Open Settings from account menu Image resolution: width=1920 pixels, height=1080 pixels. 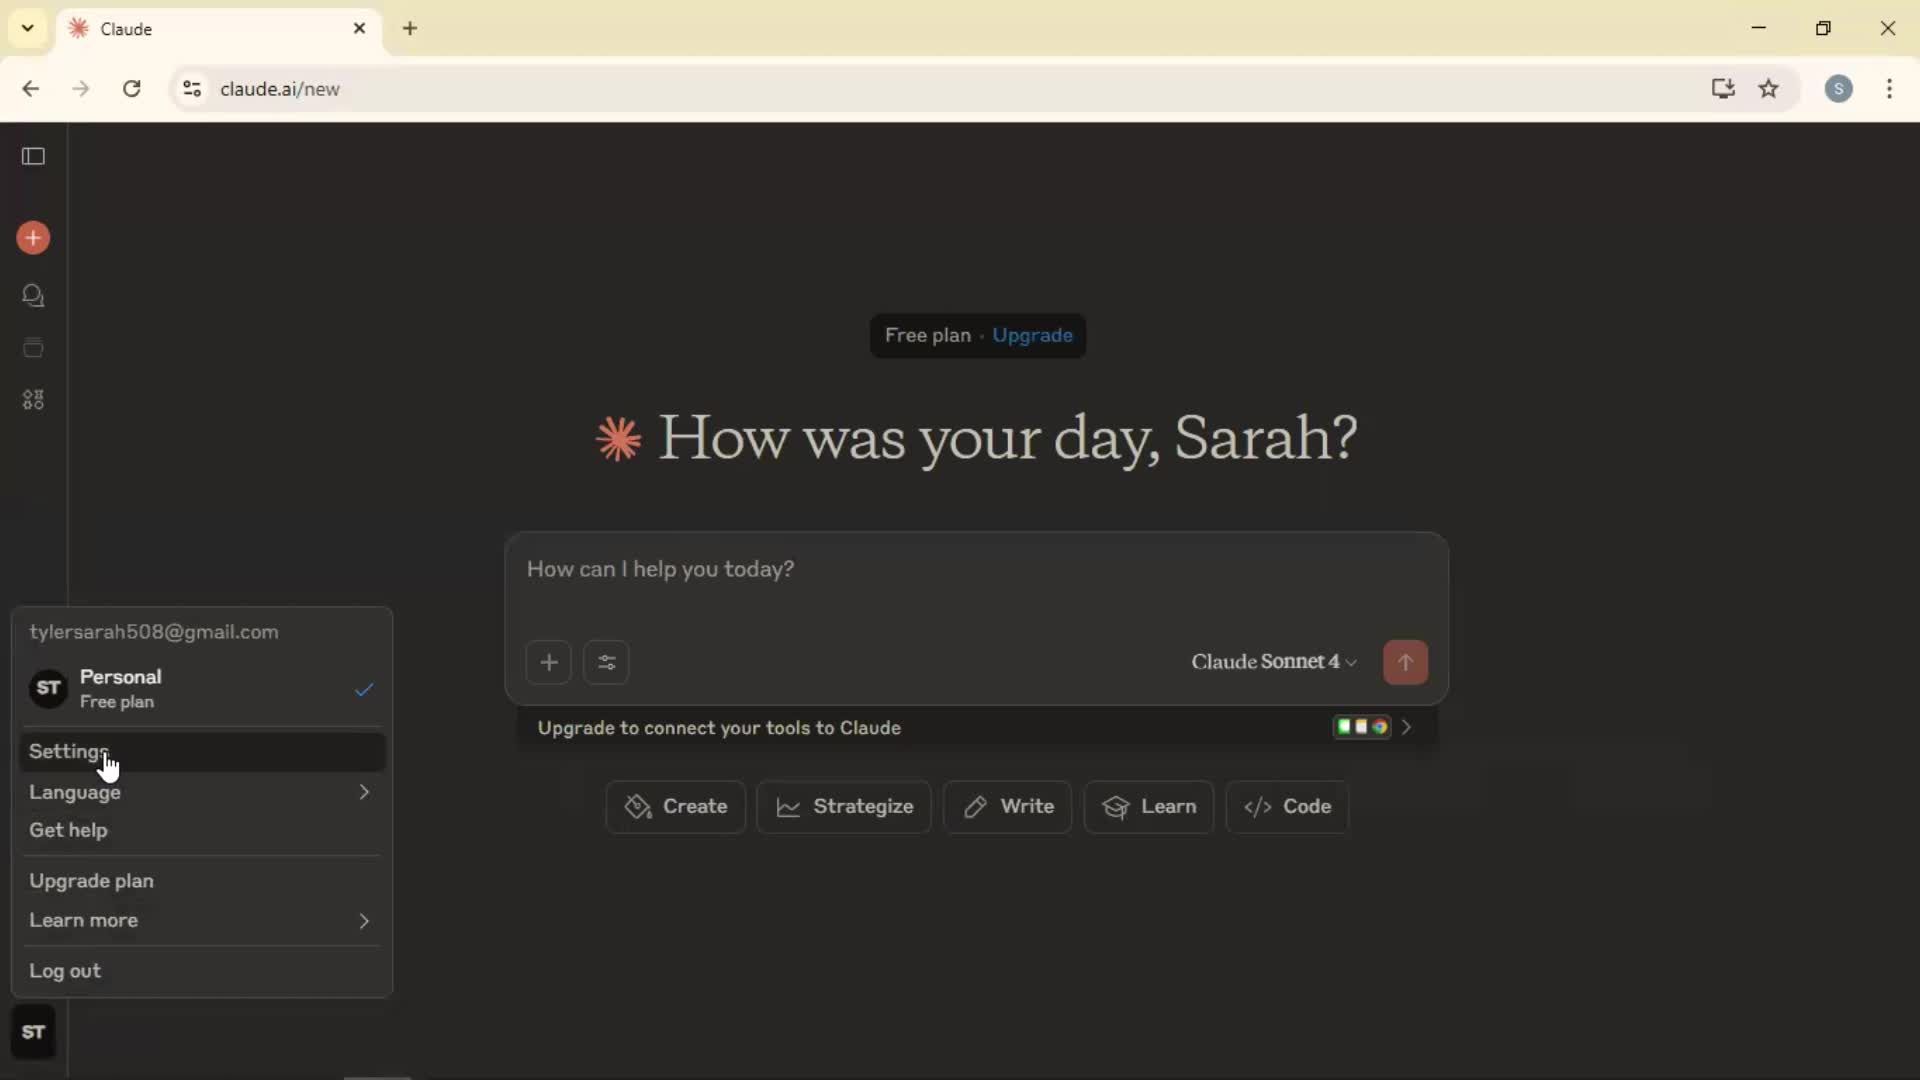point(201,752)
